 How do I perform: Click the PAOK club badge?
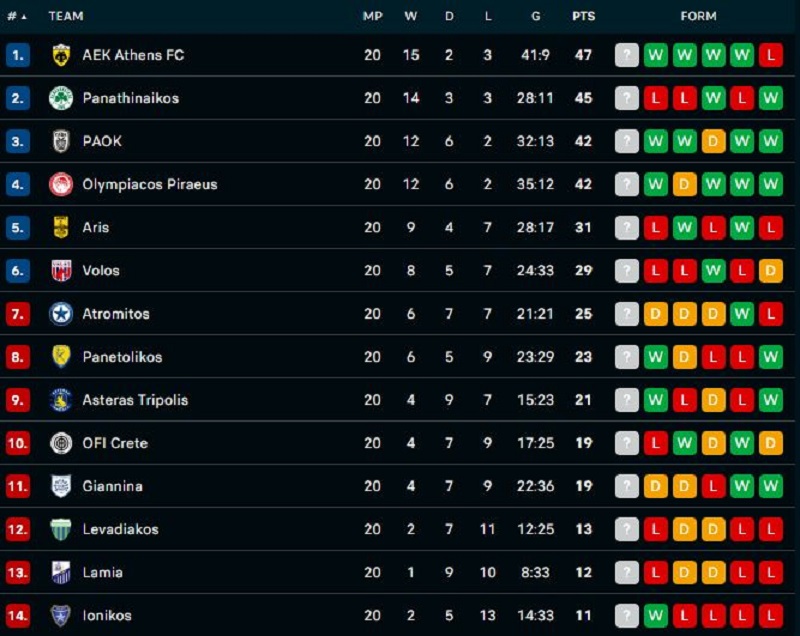click(61, 141)
